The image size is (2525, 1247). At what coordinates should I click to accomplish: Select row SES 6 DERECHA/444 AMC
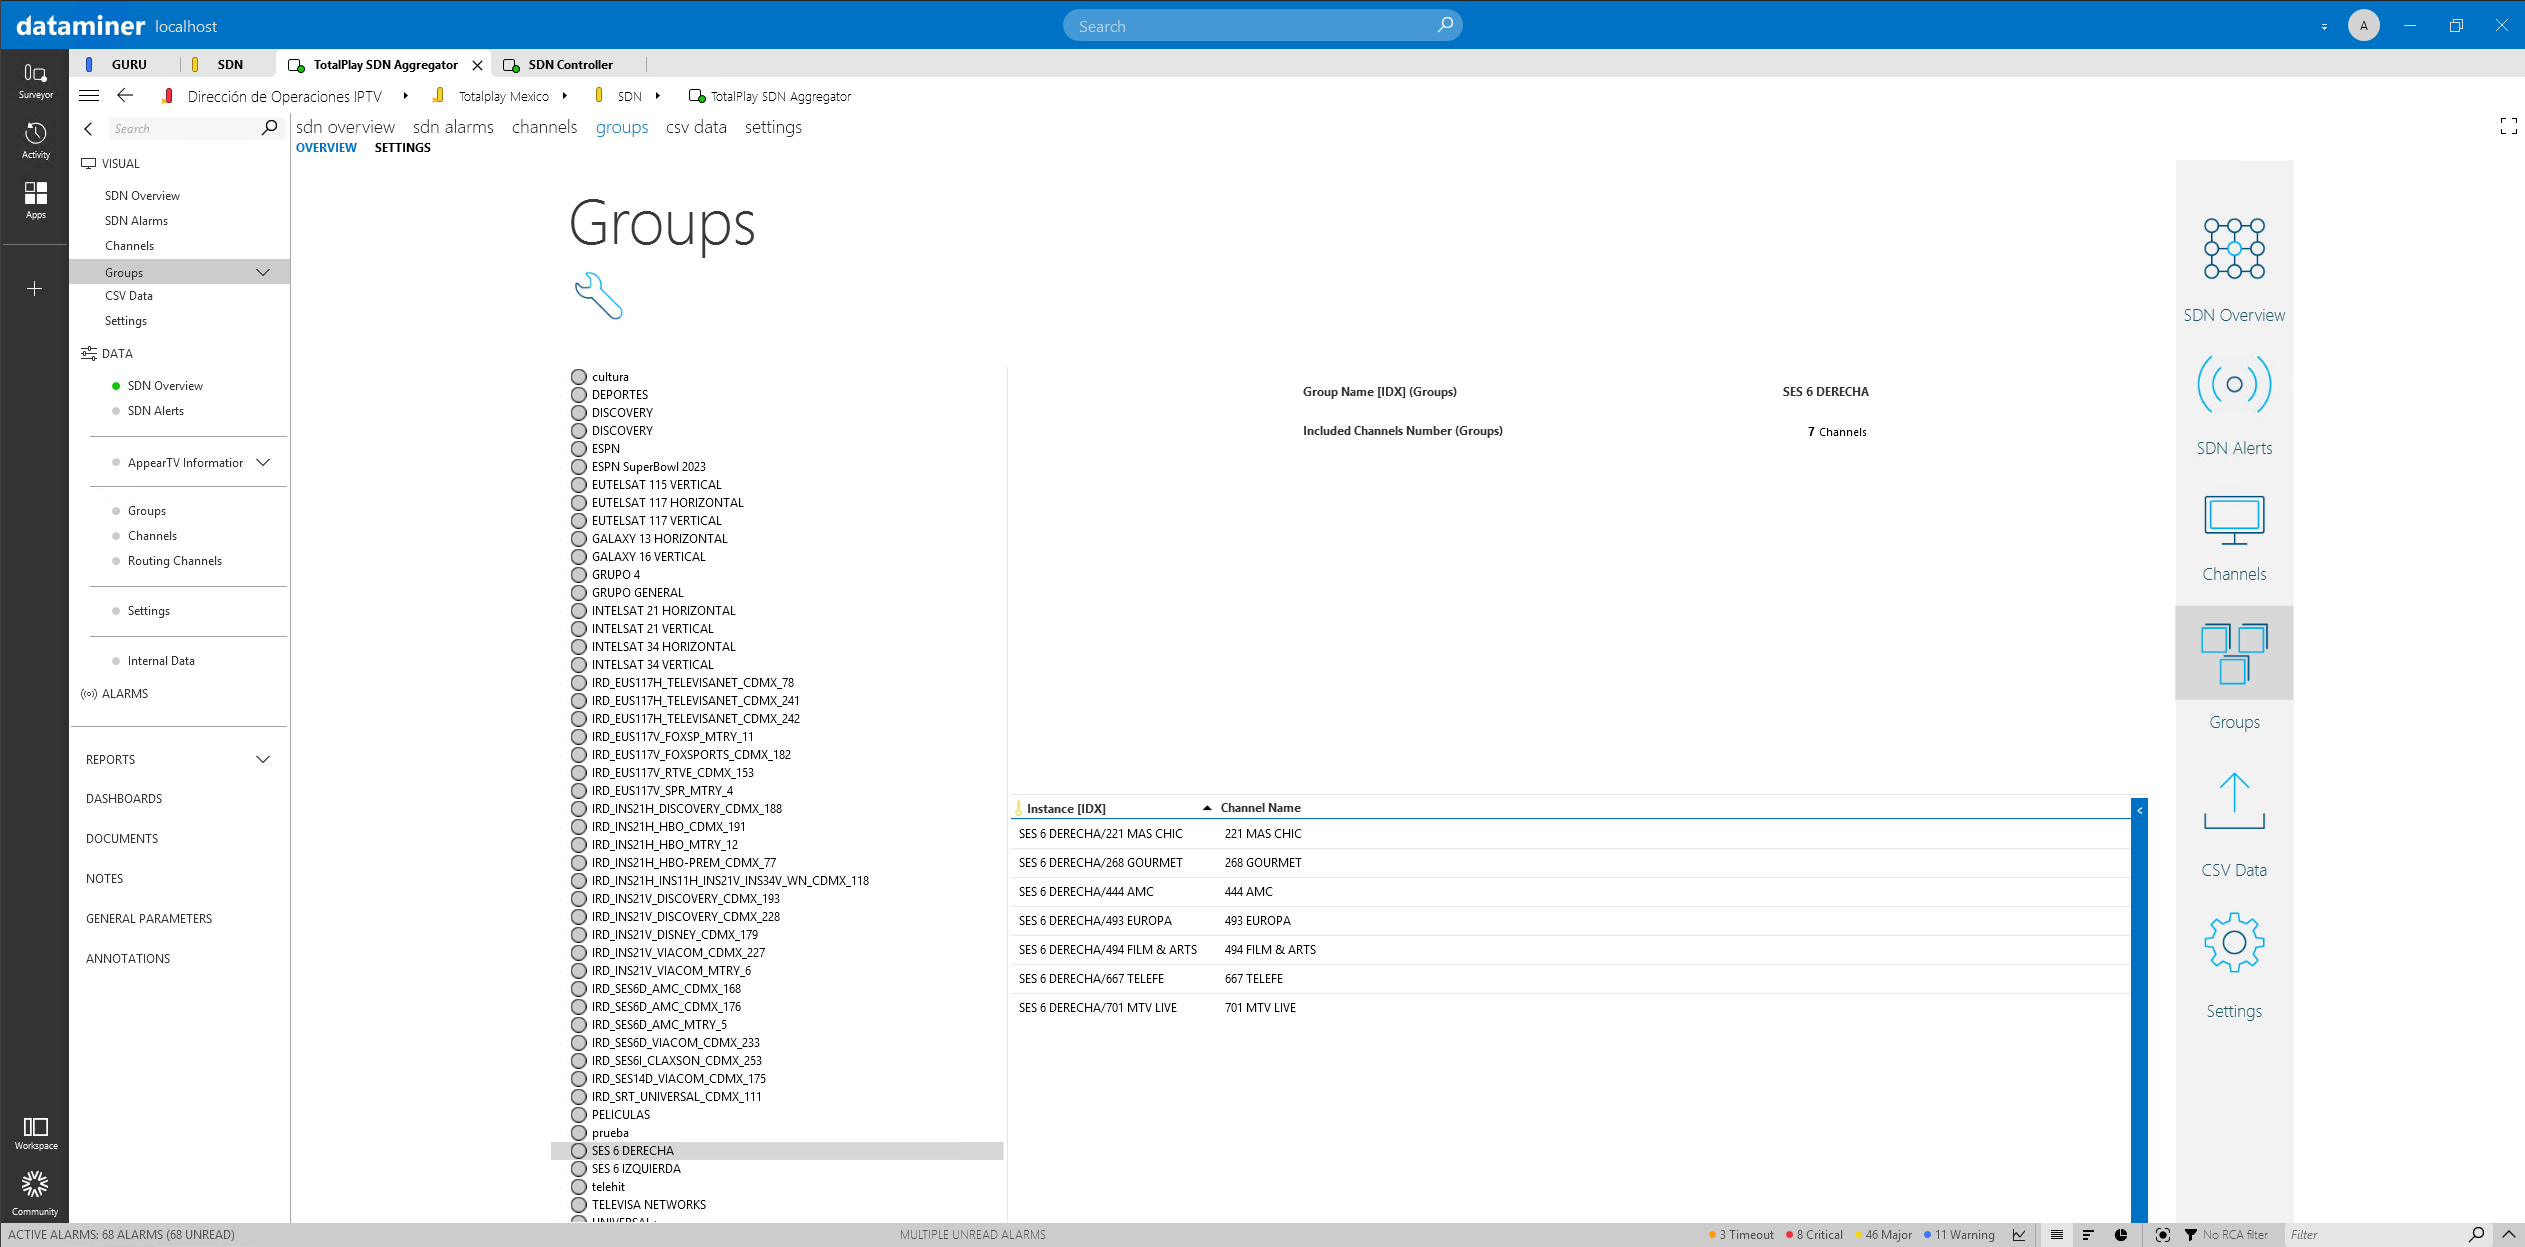coord(1570,892)
